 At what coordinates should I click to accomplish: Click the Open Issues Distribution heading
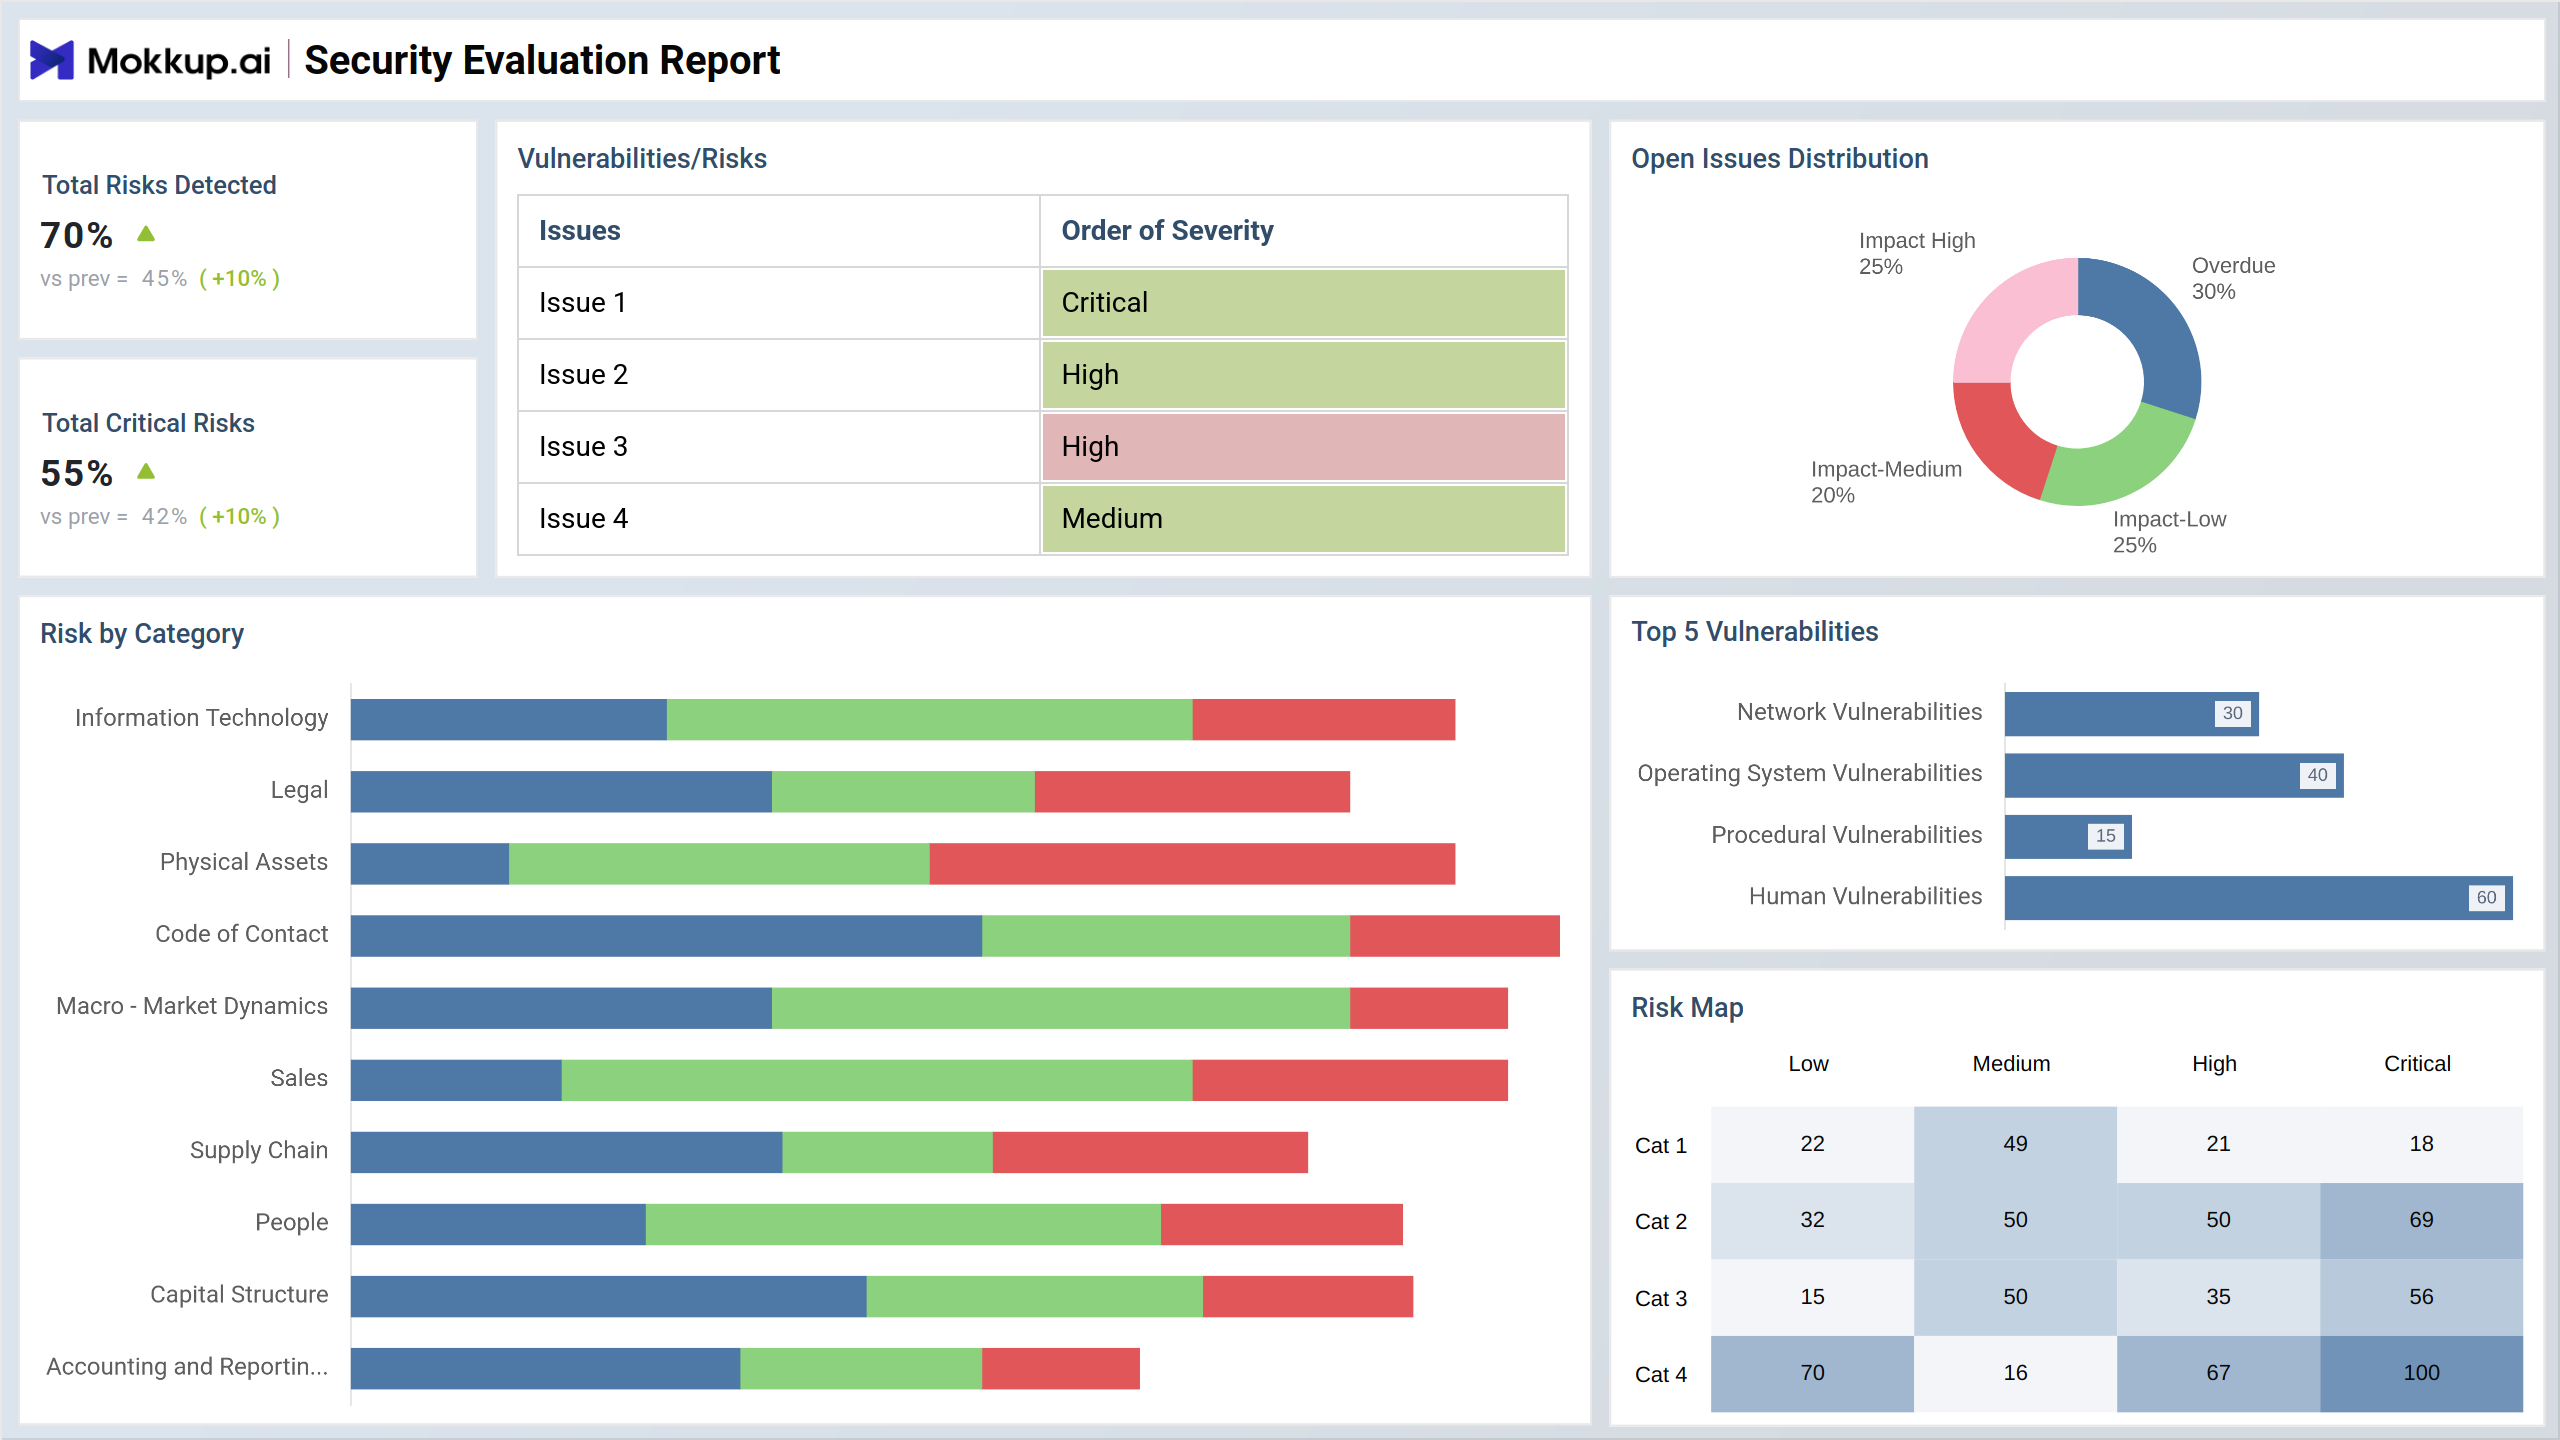tap(1779, 159)
